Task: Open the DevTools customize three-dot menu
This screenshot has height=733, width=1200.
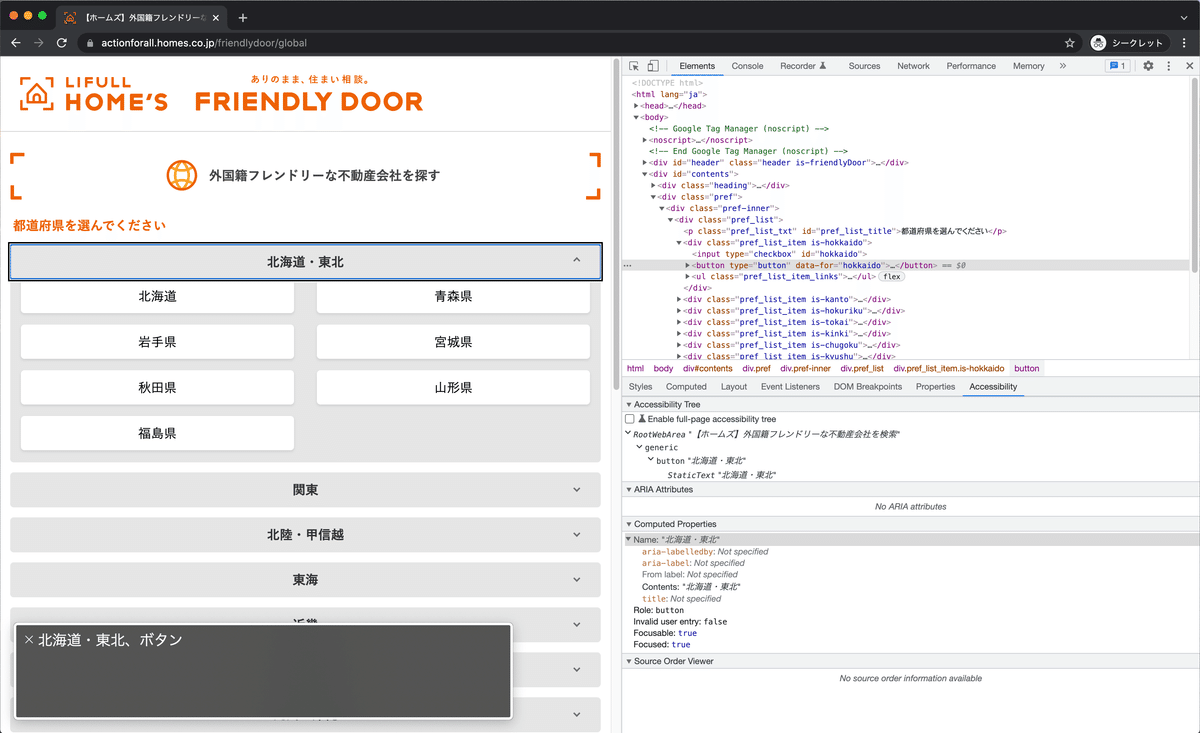Action: [x=1168, y=66]
